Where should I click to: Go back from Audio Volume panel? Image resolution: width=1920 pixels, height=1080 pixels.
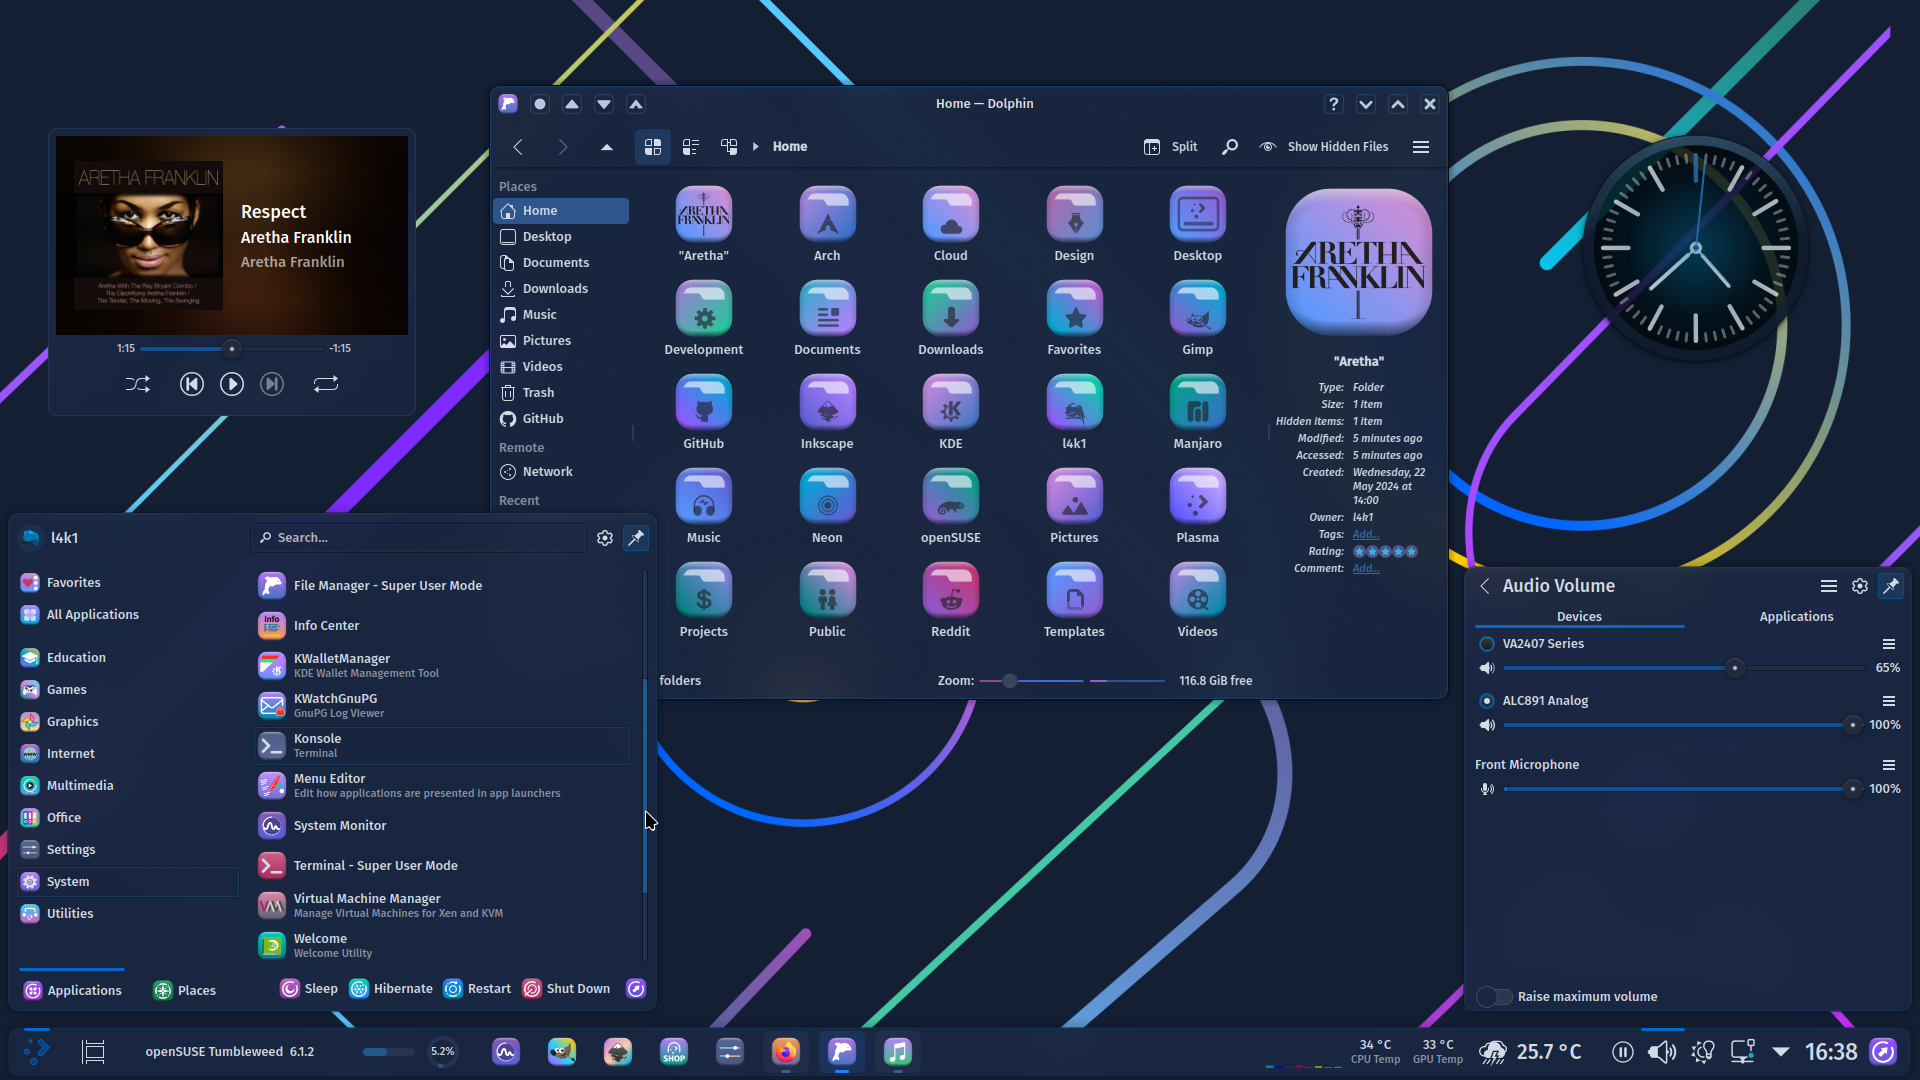coord(1485,587)
